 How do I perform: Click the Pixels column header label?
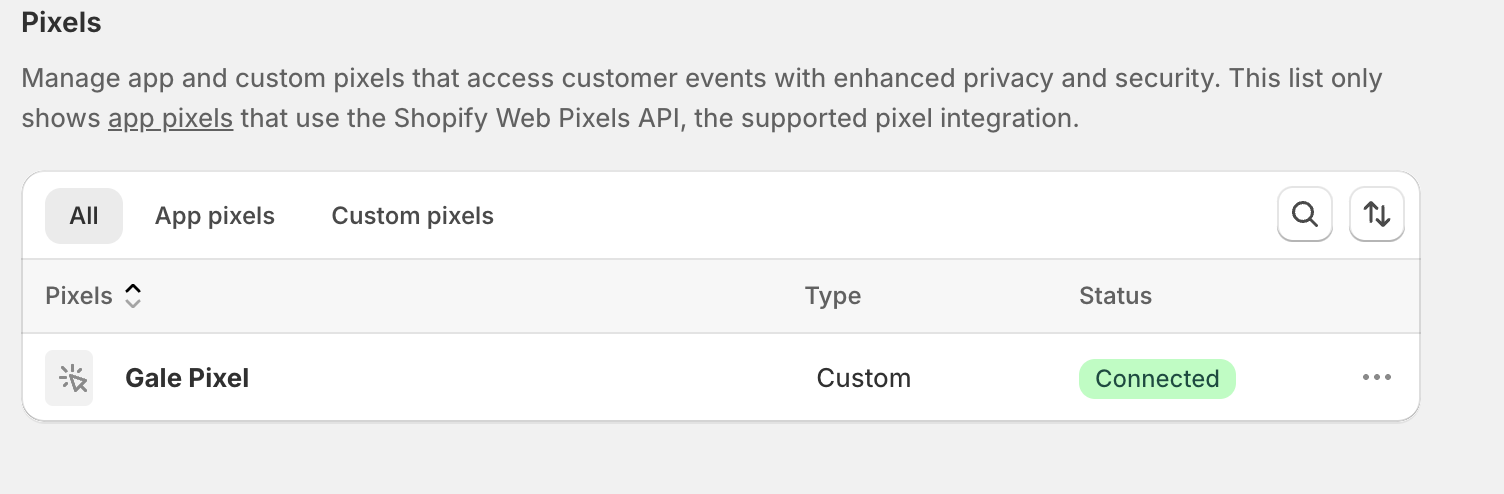coord(79,296)
